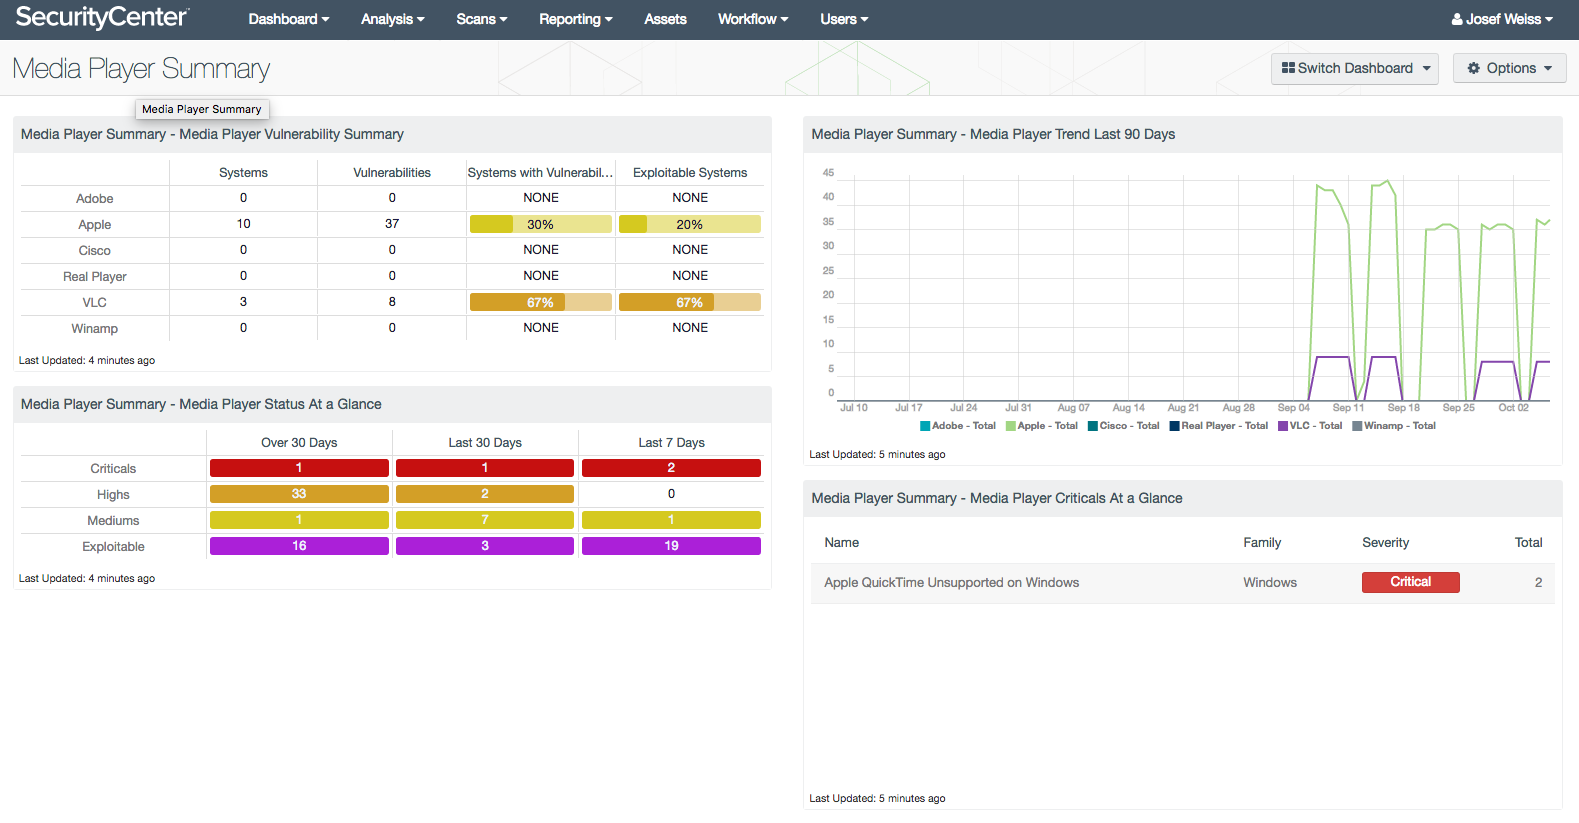
Task: Click Criticals Last 7 Days red cell
Action: (x=671, y=468)
